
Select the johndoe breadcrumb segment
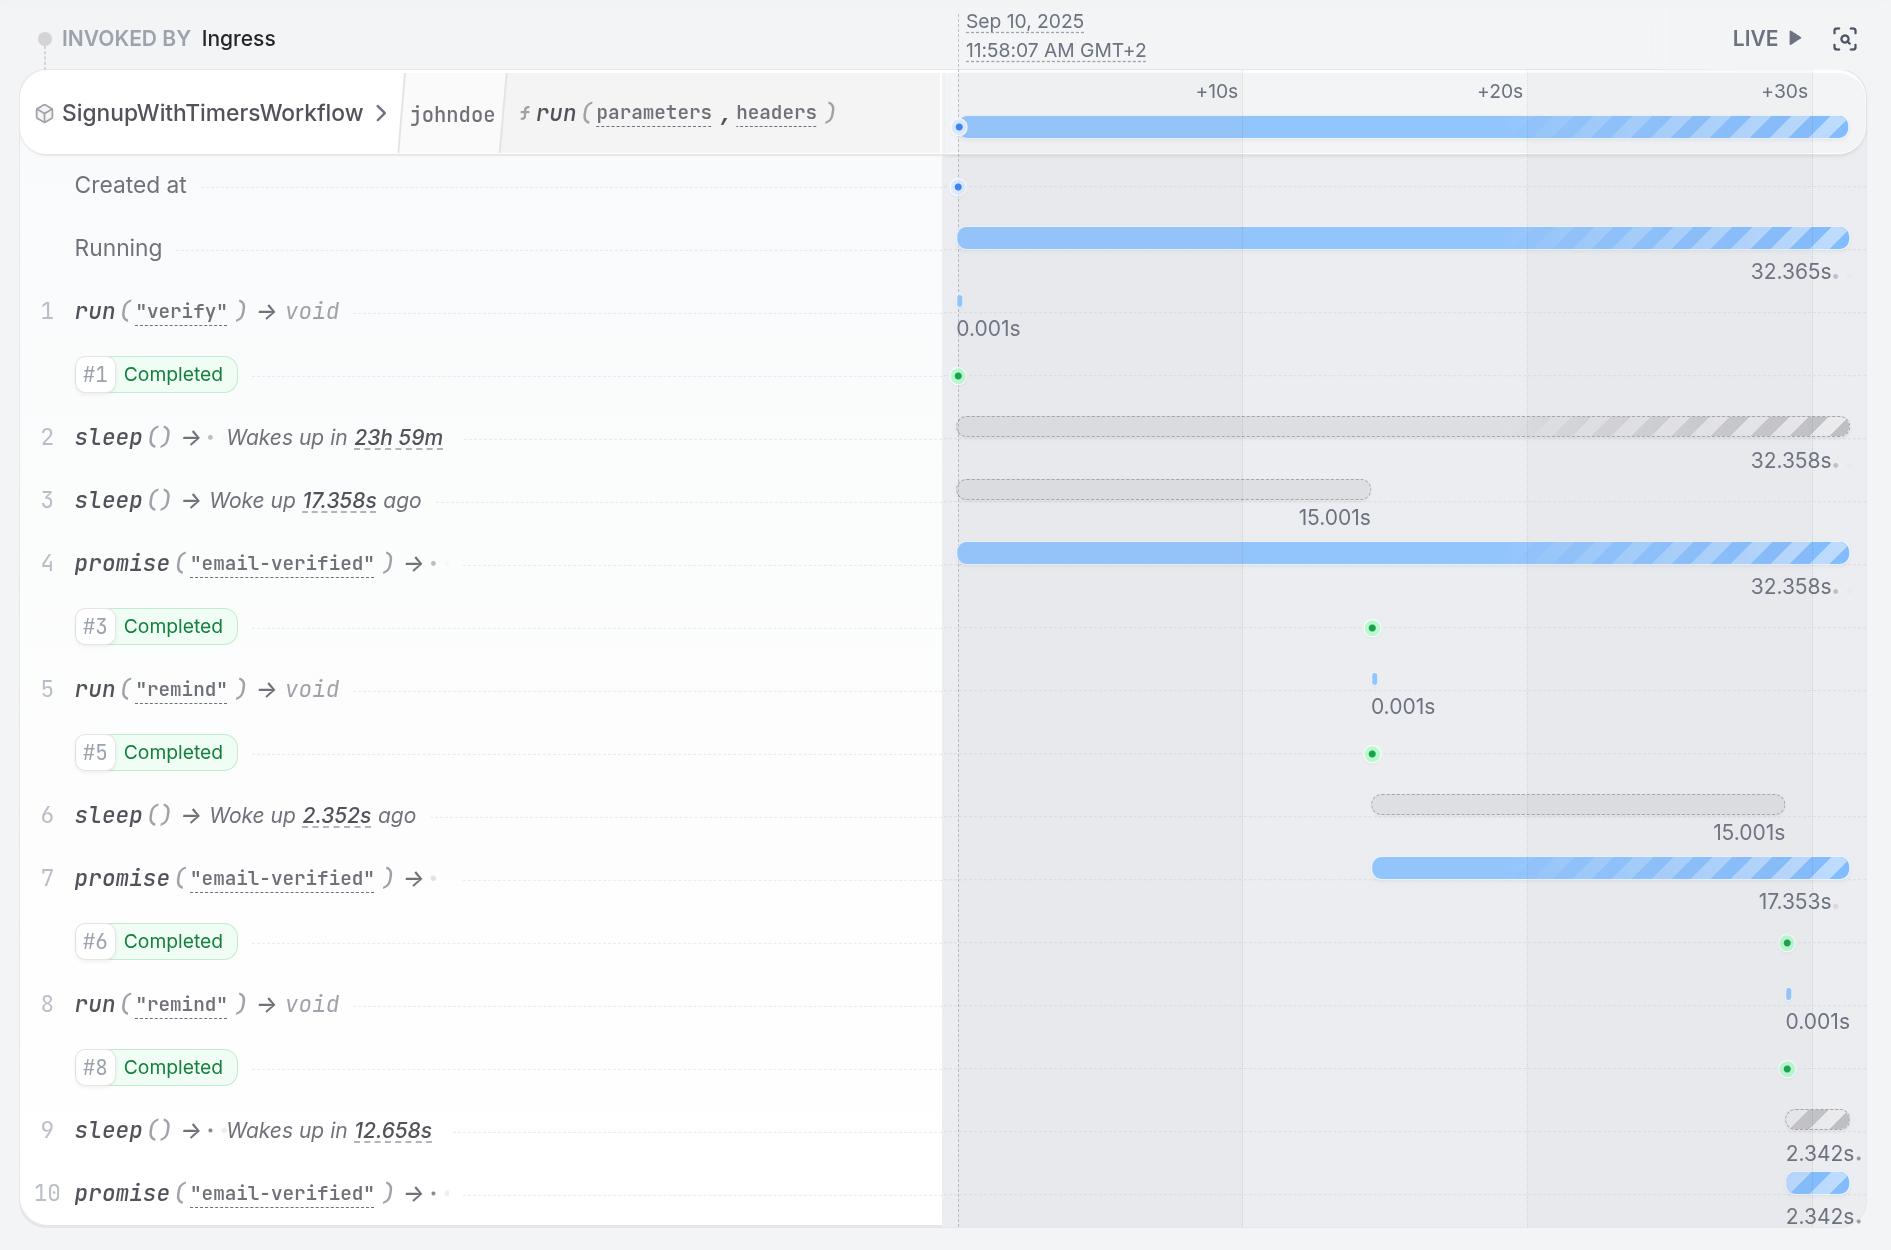tap(452, 113)
